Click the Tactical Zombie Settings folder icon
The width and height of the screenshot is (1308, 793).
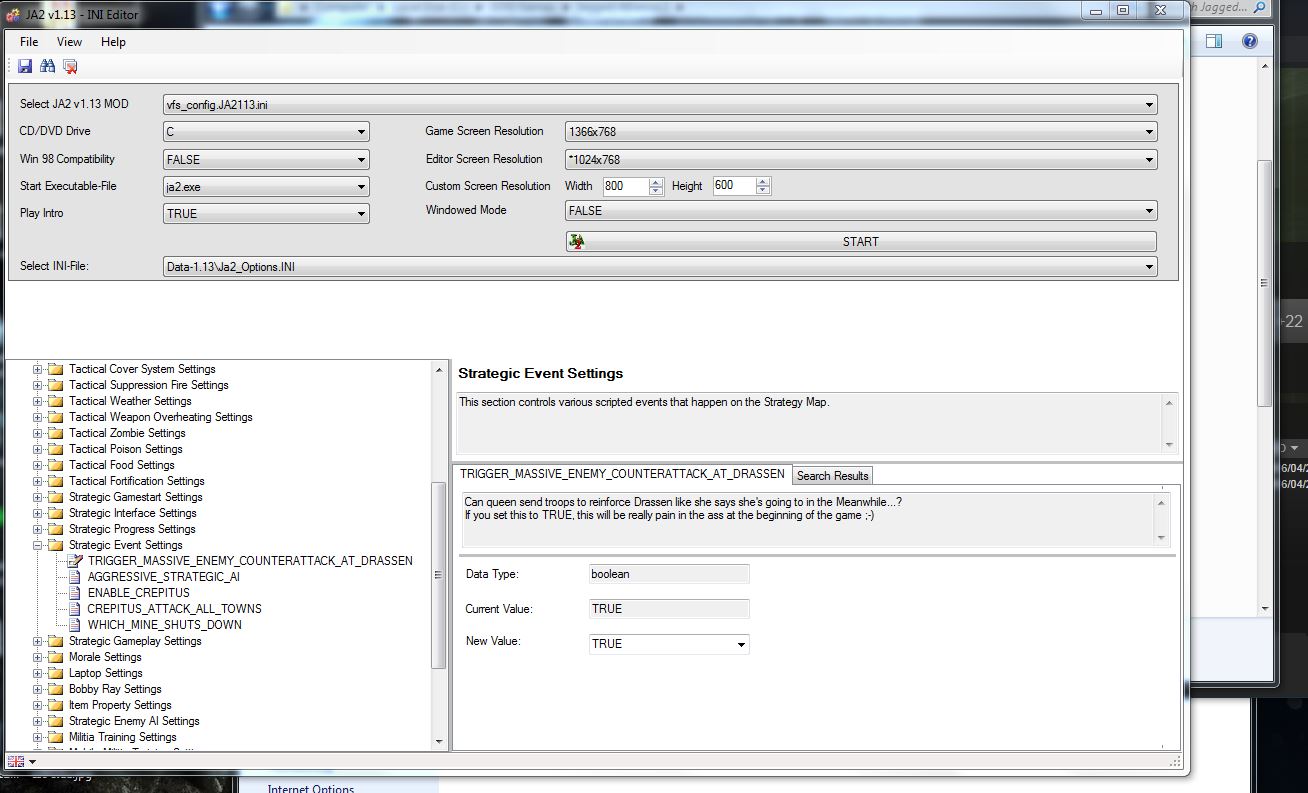(56, 433)
